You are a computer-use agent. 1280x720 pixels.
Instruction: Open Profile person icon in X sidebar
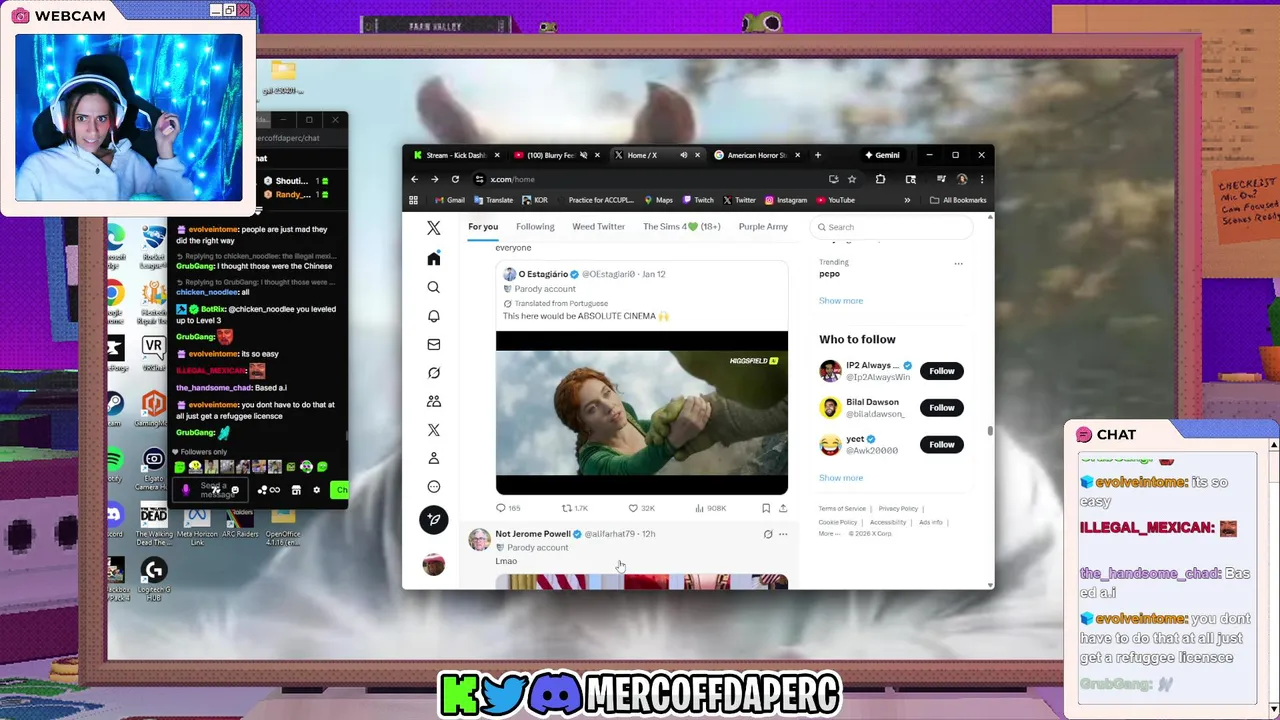[x=433, y=458]
